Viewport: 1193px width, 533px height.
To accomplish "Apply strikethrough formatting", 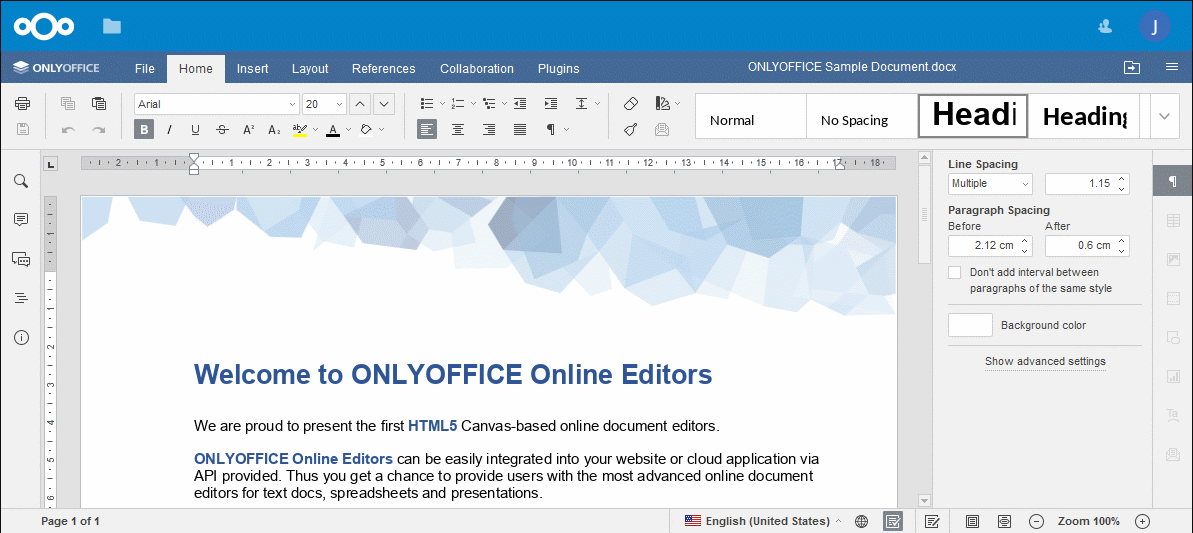I will (x=222, y=129).
